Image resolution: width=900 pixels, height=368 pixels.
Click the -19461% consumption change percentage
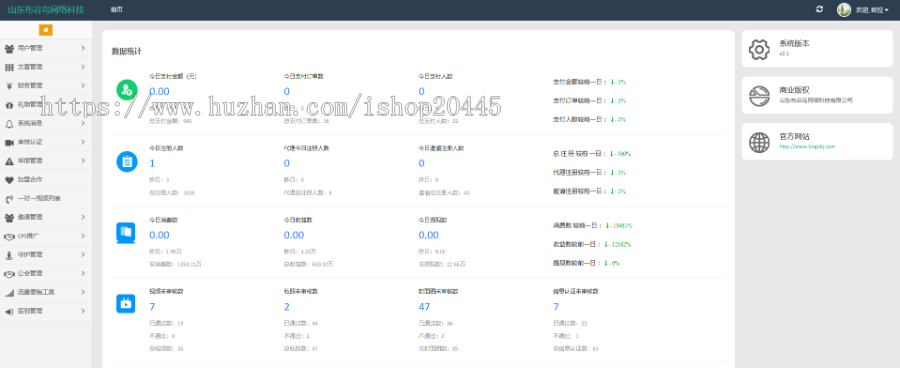[619, 226]
